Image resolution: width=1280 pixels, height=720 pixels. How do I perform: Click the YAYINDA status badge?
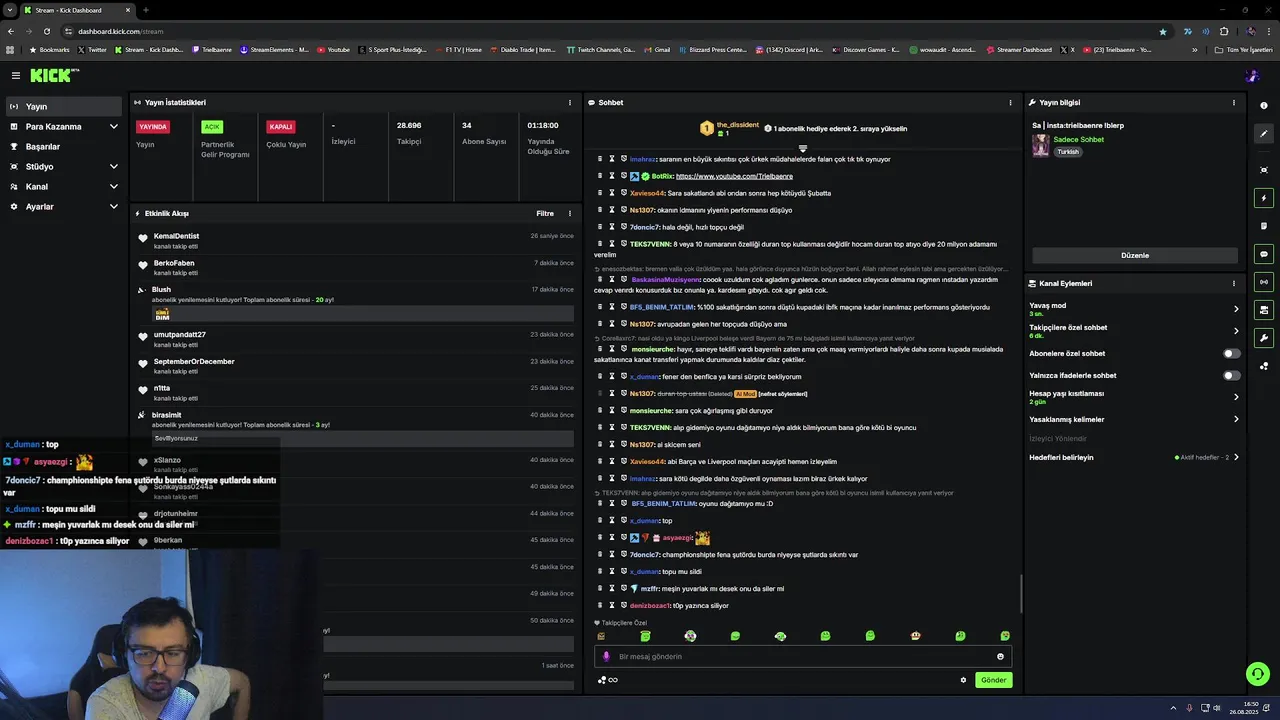[153, 127]
